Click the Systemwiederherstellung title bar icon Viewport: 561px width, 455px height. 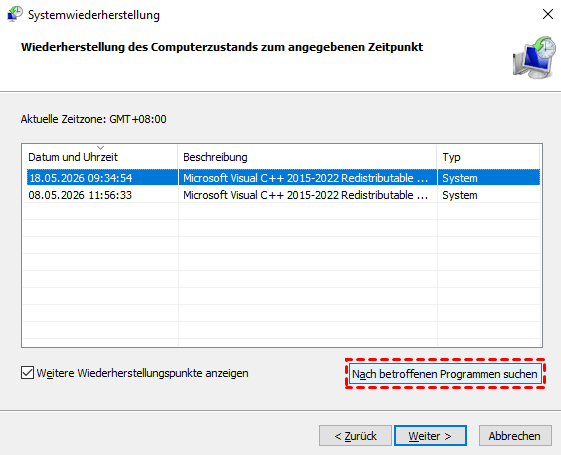(15, 15)
